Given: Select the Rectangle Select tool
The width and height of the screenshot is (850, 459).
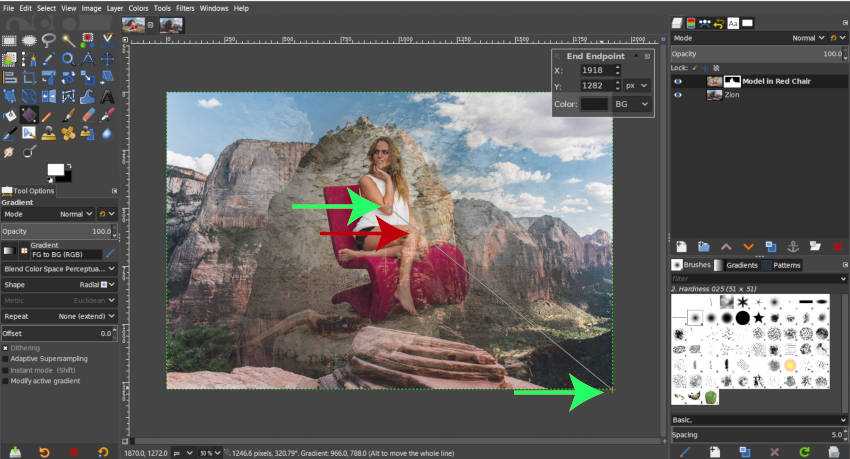Looking at the screenshot, I should pos(9,40).
